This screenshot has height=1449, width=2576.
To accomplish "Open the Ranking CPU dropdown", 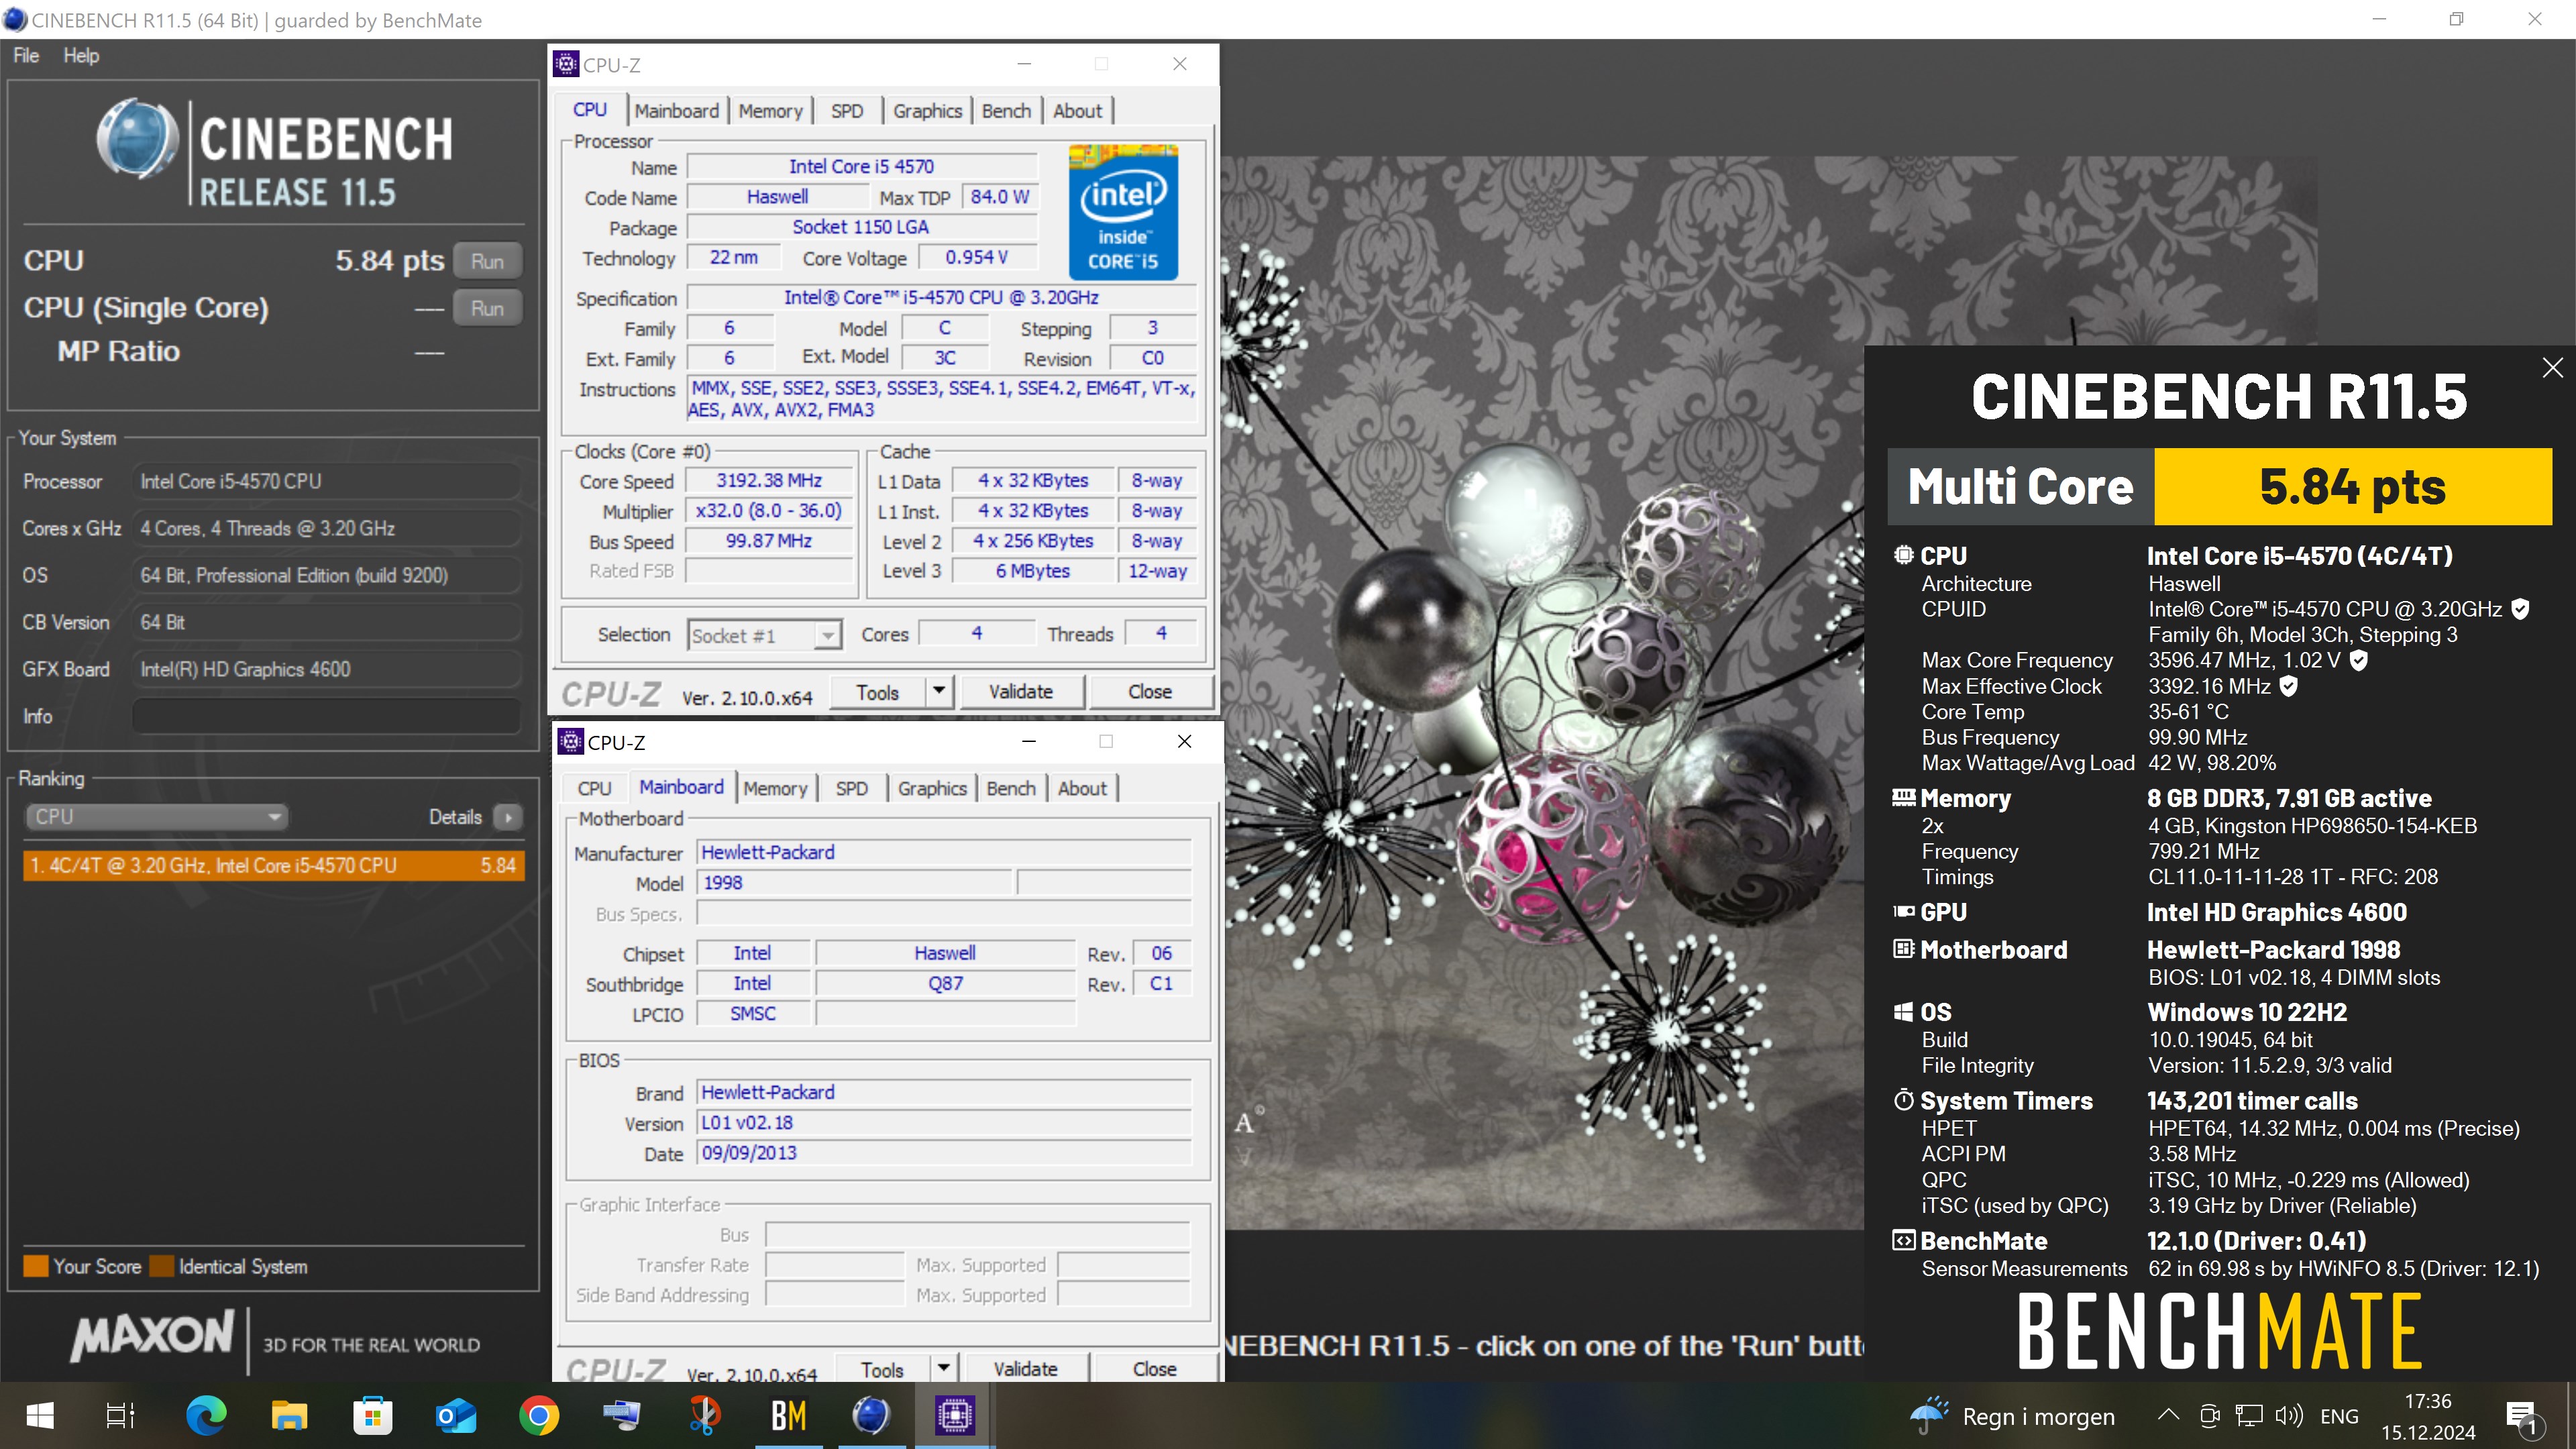I will pyautogui.click(x=156, y=817).
